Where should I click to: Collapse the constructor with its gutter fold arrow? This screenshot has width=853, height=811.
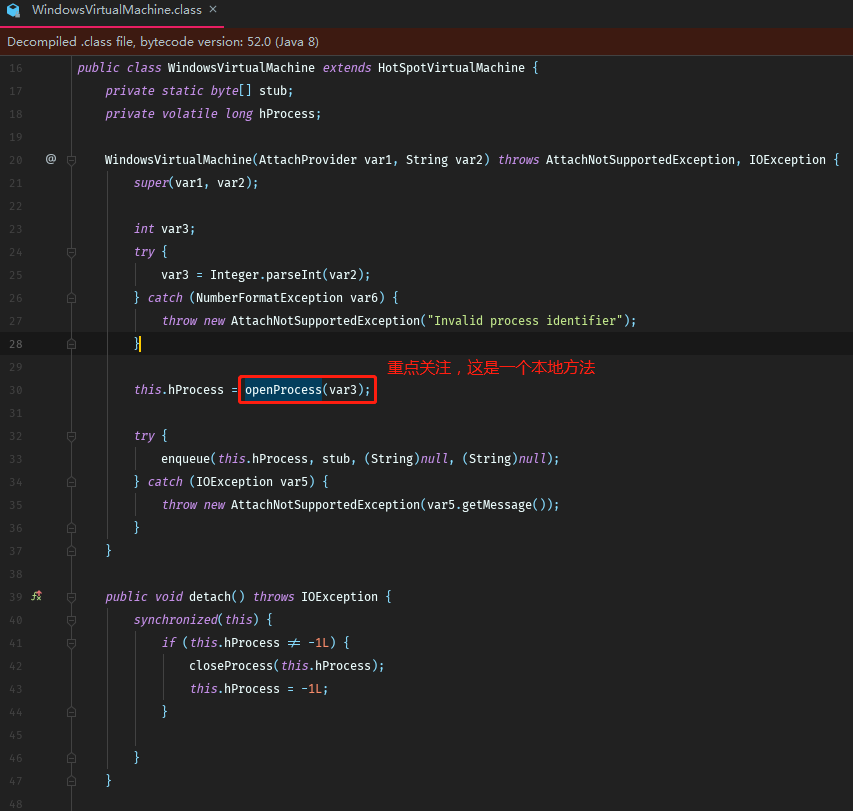(x=71, y=159)
